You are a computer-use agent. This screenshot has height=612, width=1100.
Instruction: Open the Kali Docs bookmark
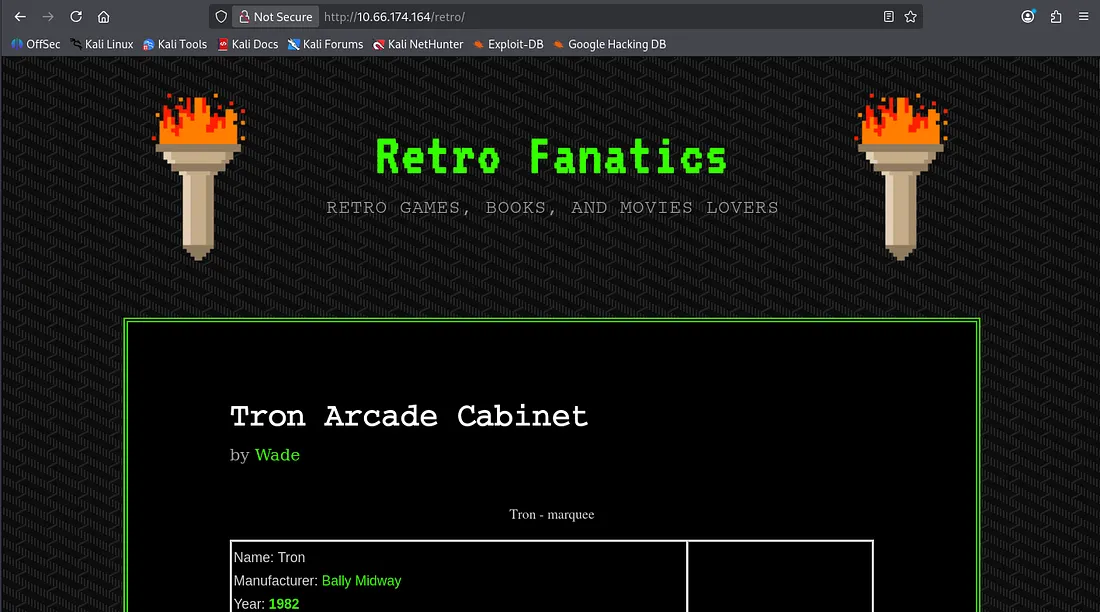pyautogui.click(x=248, y=44)
